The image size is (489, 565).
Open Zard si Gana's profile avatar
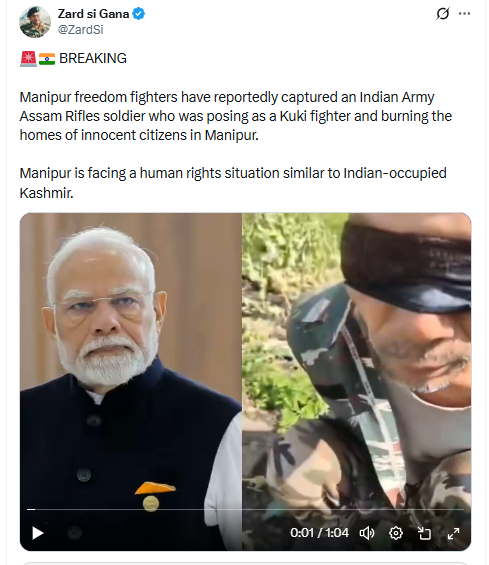(35, 22)
